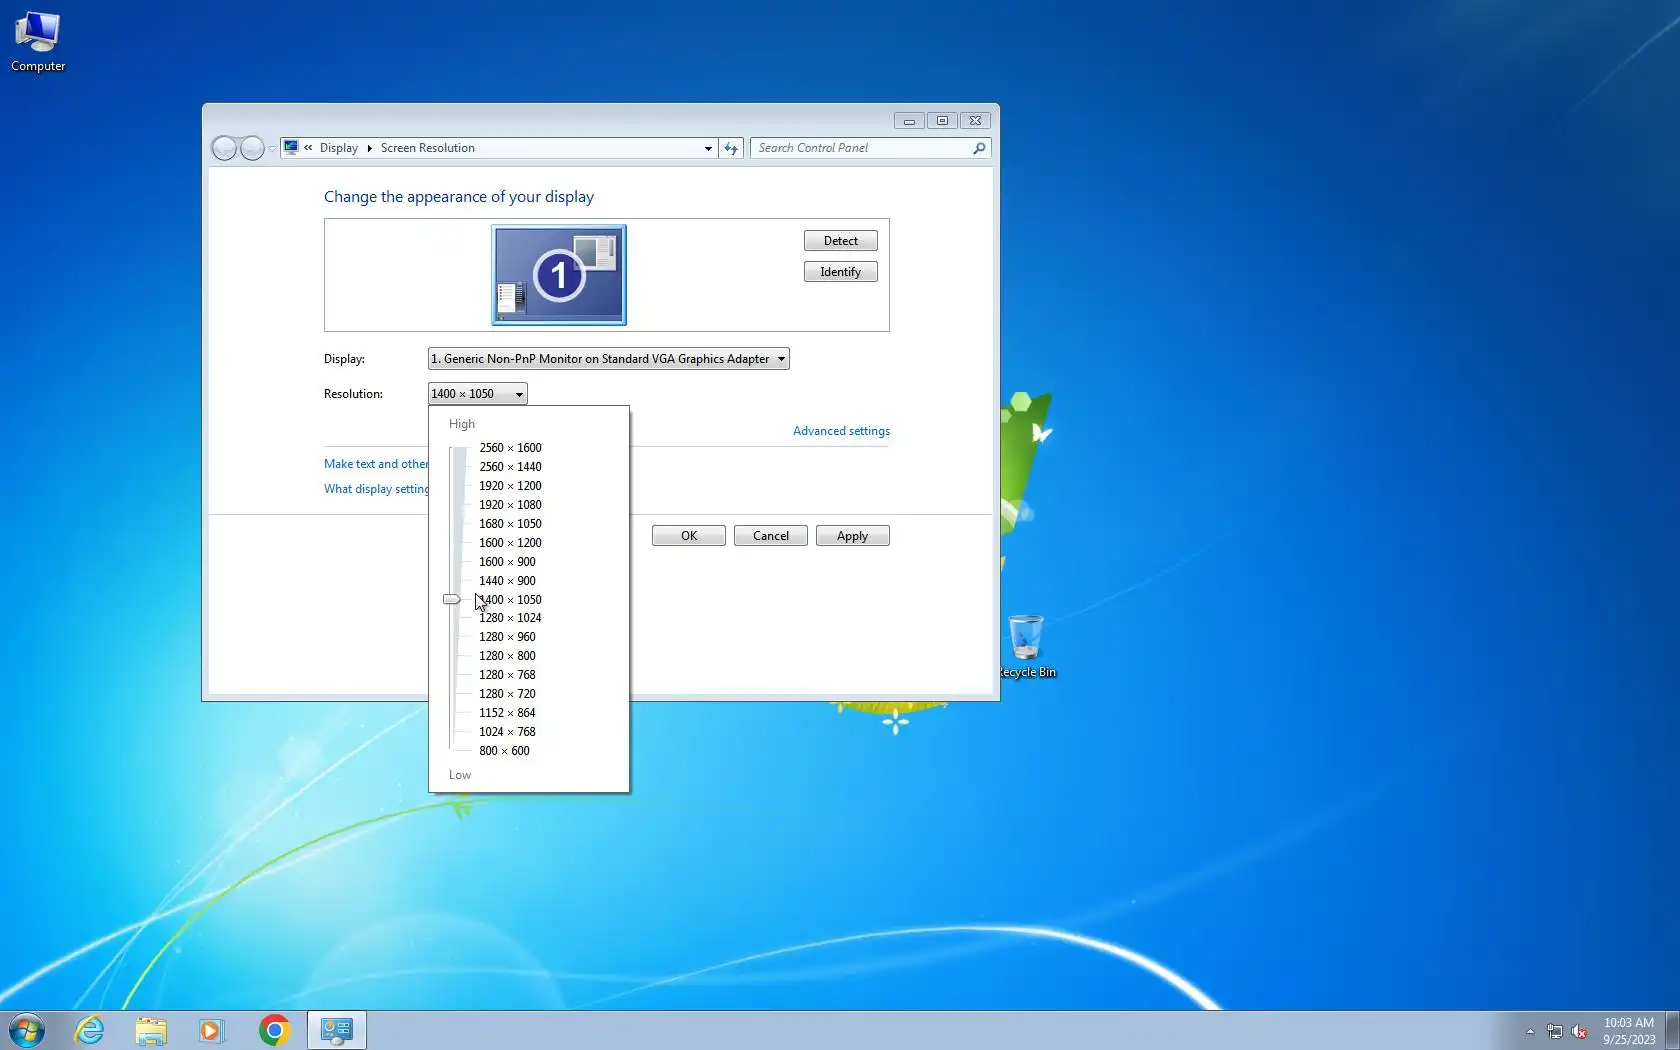Click the Detect button
The image size is (1680, 1050).
[x=841, y=241]
